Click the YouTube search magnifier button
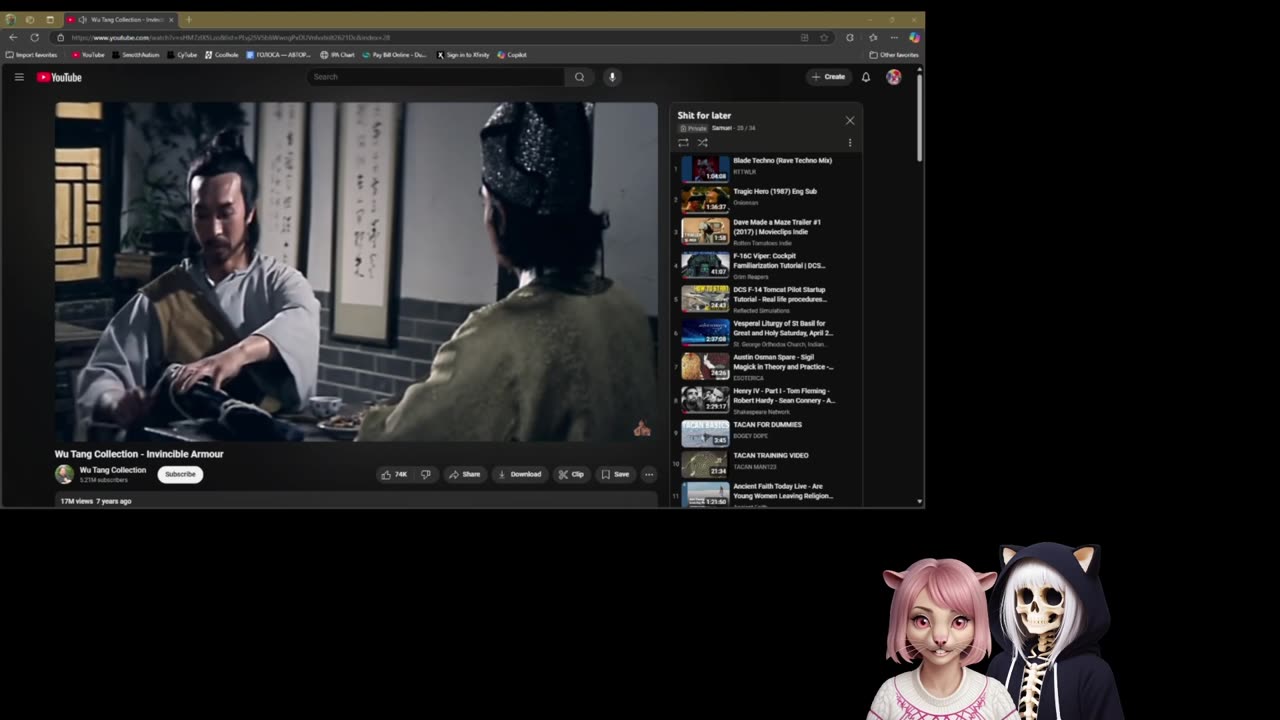This screenshot has width=1280, height=720. pyautogui.click(x=579, y=77)
